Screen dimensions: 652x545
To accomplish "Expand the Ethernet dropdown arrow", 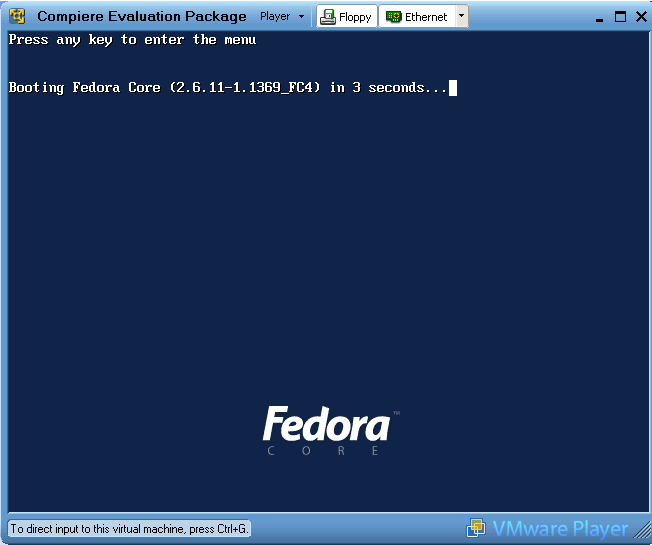I will [x=460, y=16].
